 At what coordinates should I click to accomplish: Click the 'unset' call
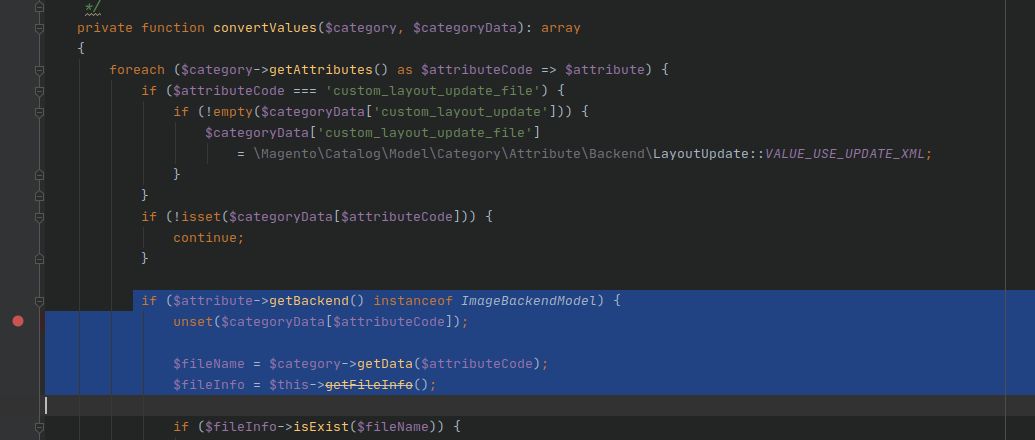coord(193,322)
